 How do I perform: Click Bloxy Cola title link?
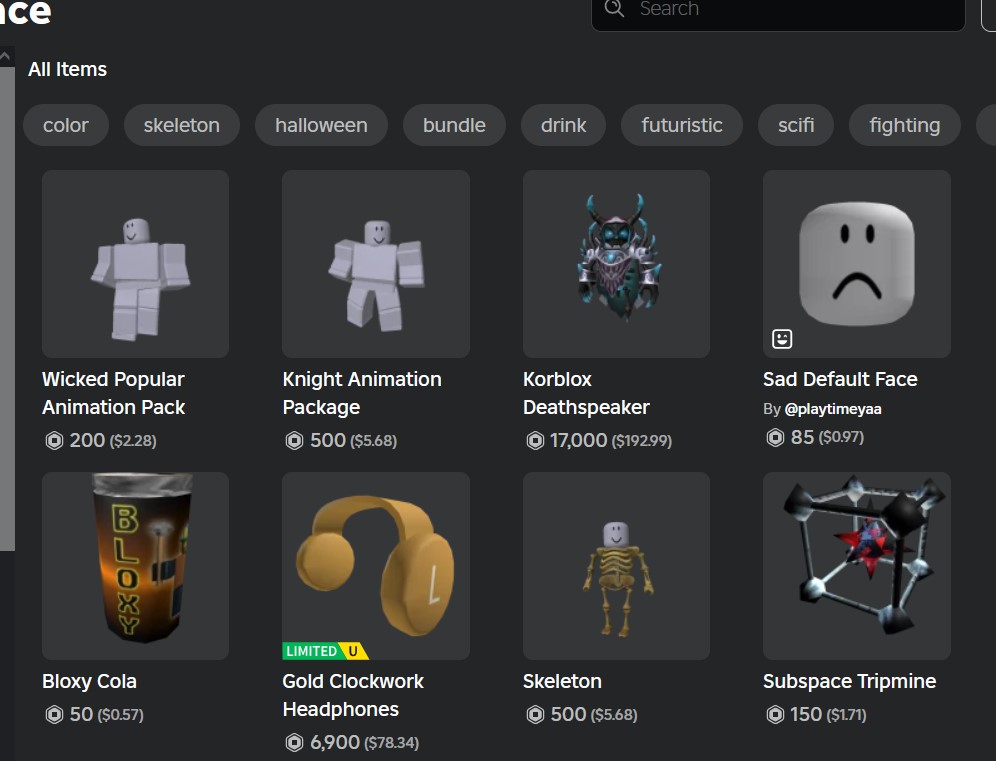[x=90, y=681]
